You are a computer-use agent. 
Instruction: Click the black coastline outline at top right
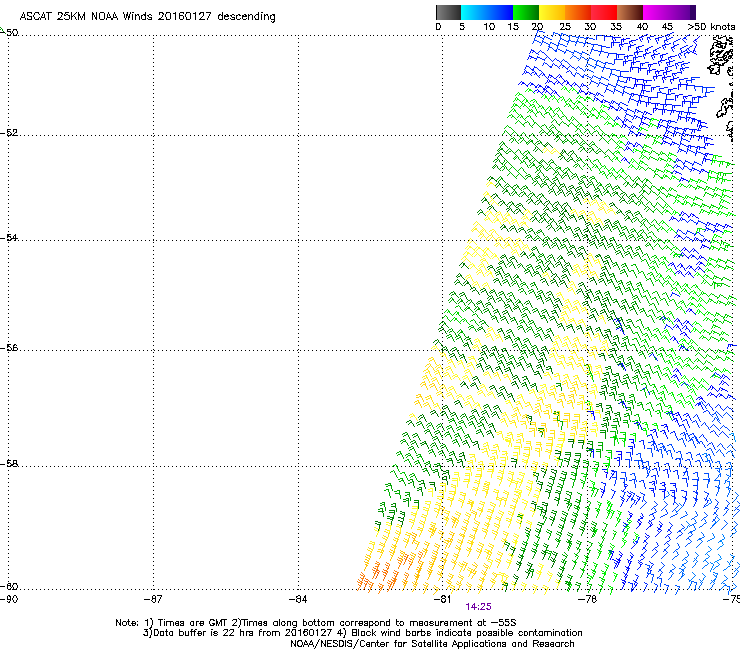[x=721, y=56]
